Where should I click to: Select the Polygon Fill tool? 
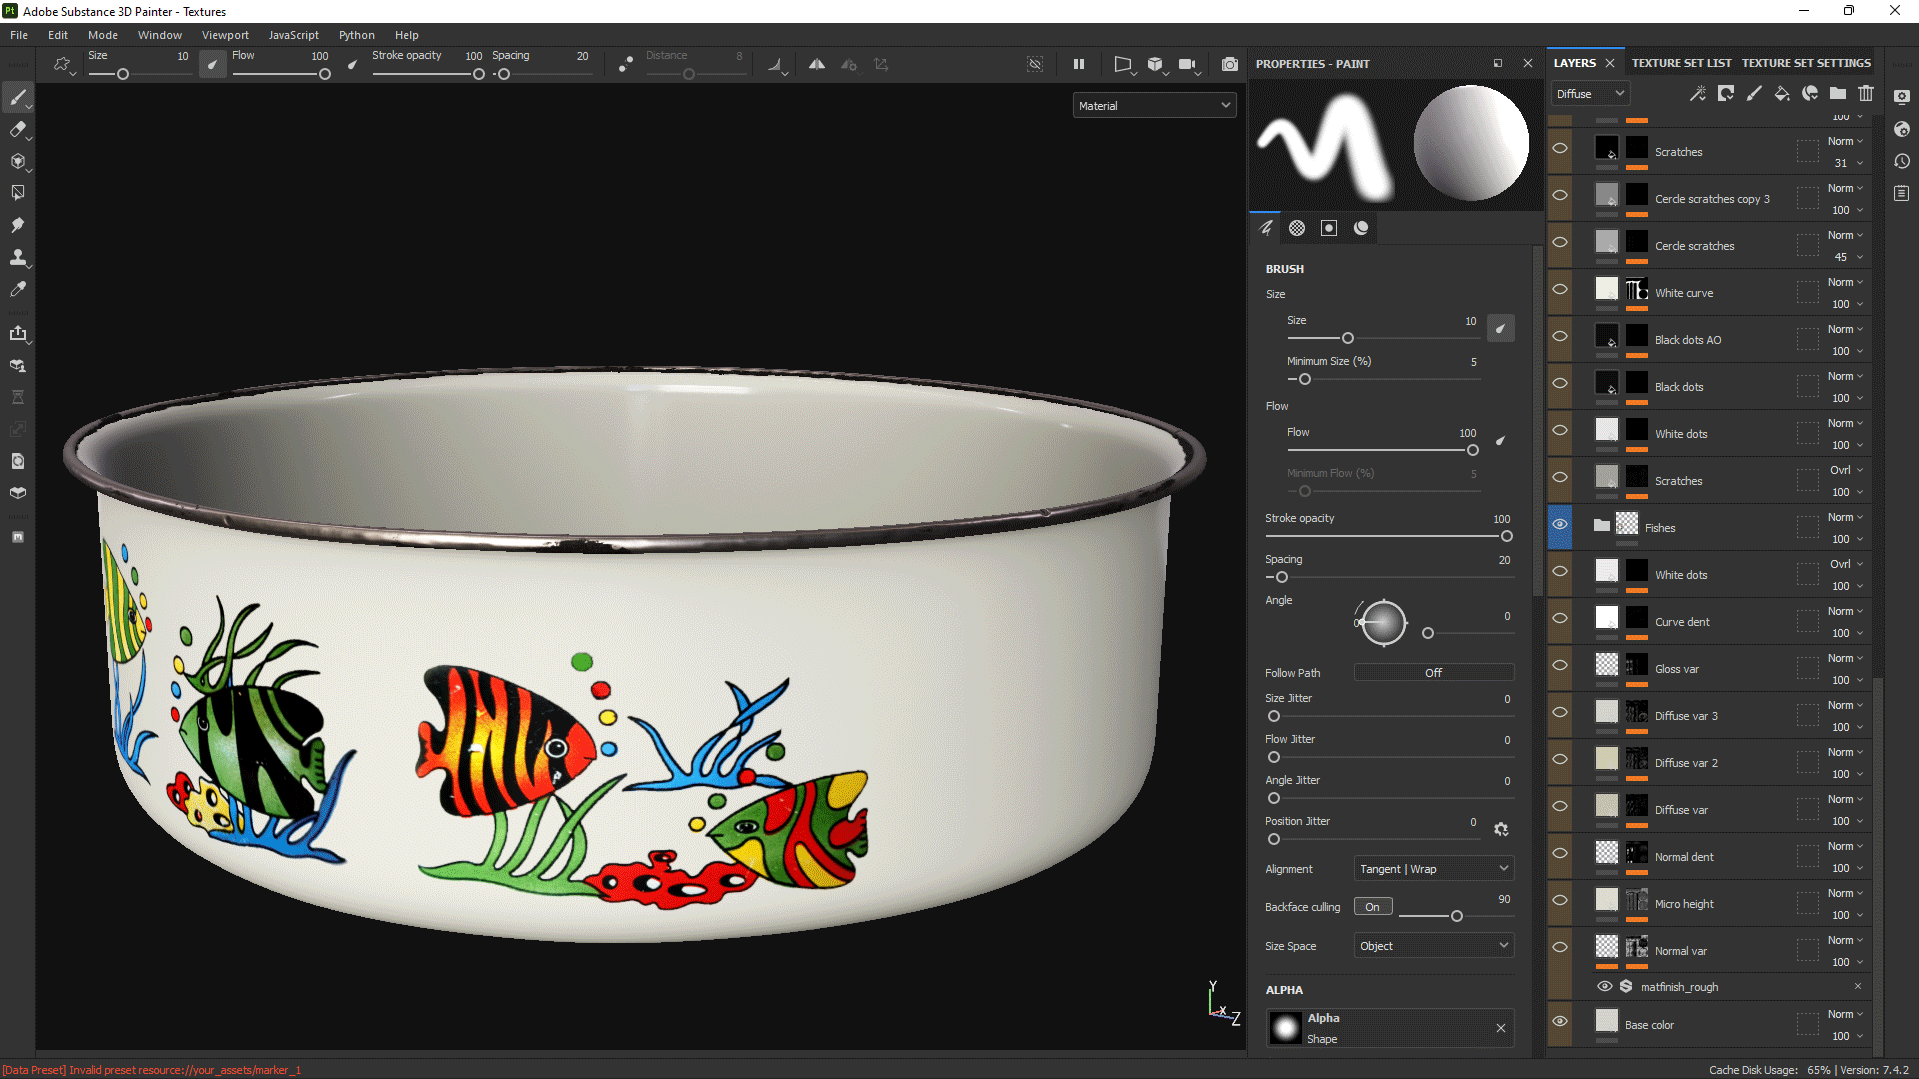[17, 193]
